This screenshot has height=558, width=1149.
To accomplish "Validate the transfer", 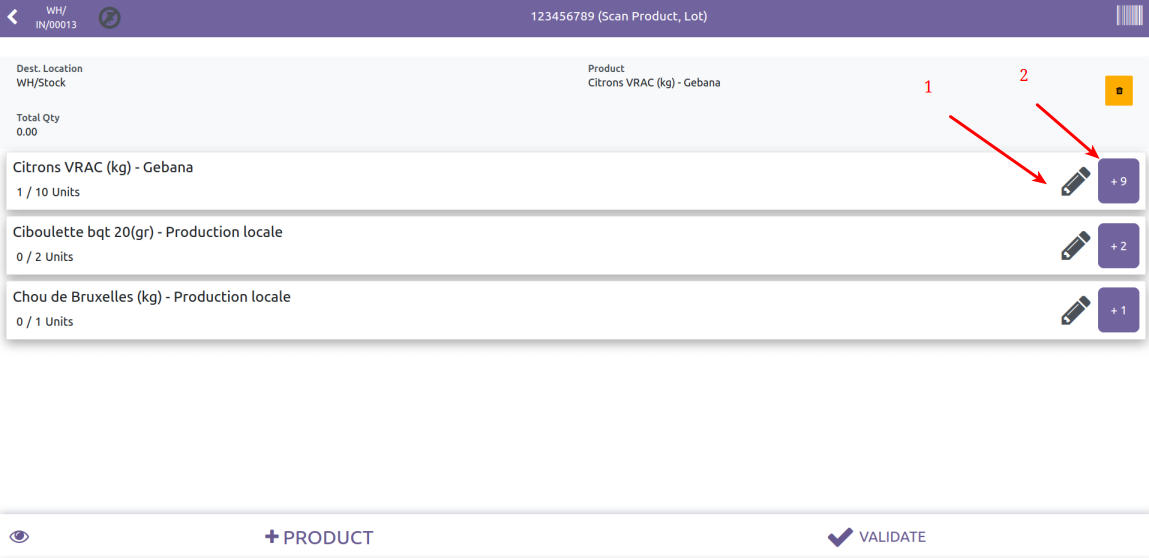I will (877, 537).
